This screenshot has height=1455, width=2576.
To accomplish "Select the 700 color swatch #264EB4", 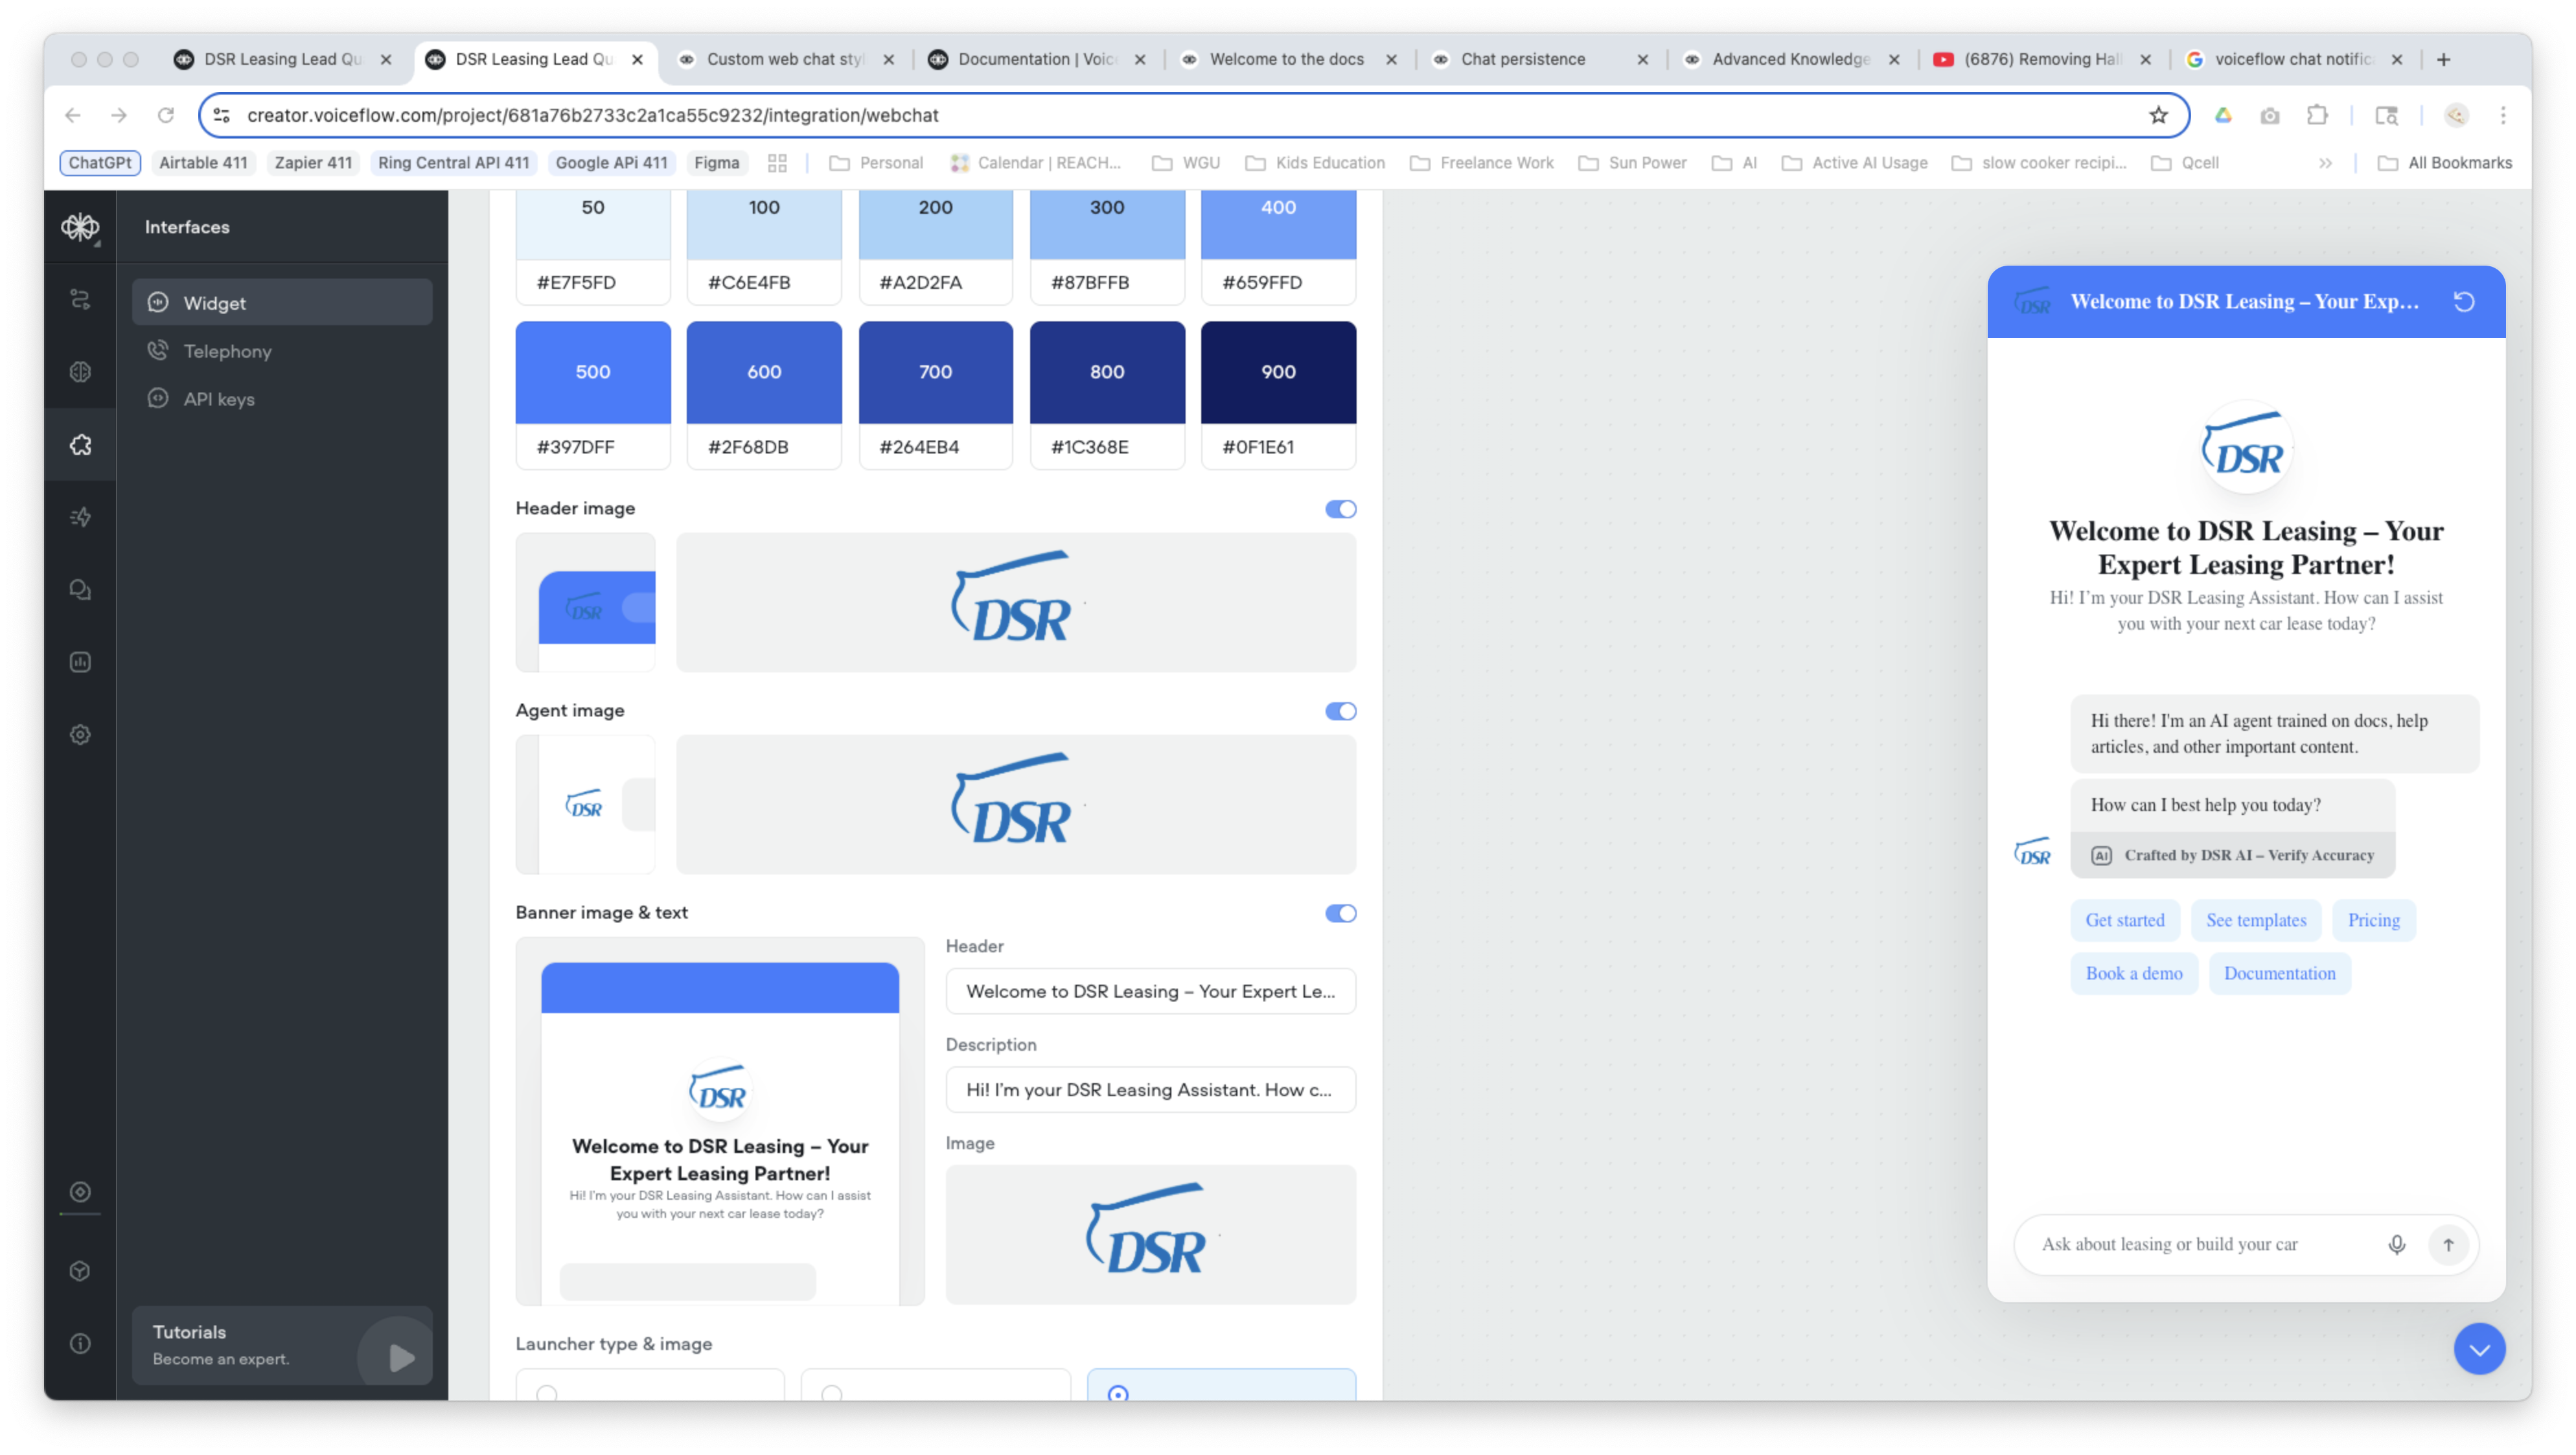I will [935, 395].
